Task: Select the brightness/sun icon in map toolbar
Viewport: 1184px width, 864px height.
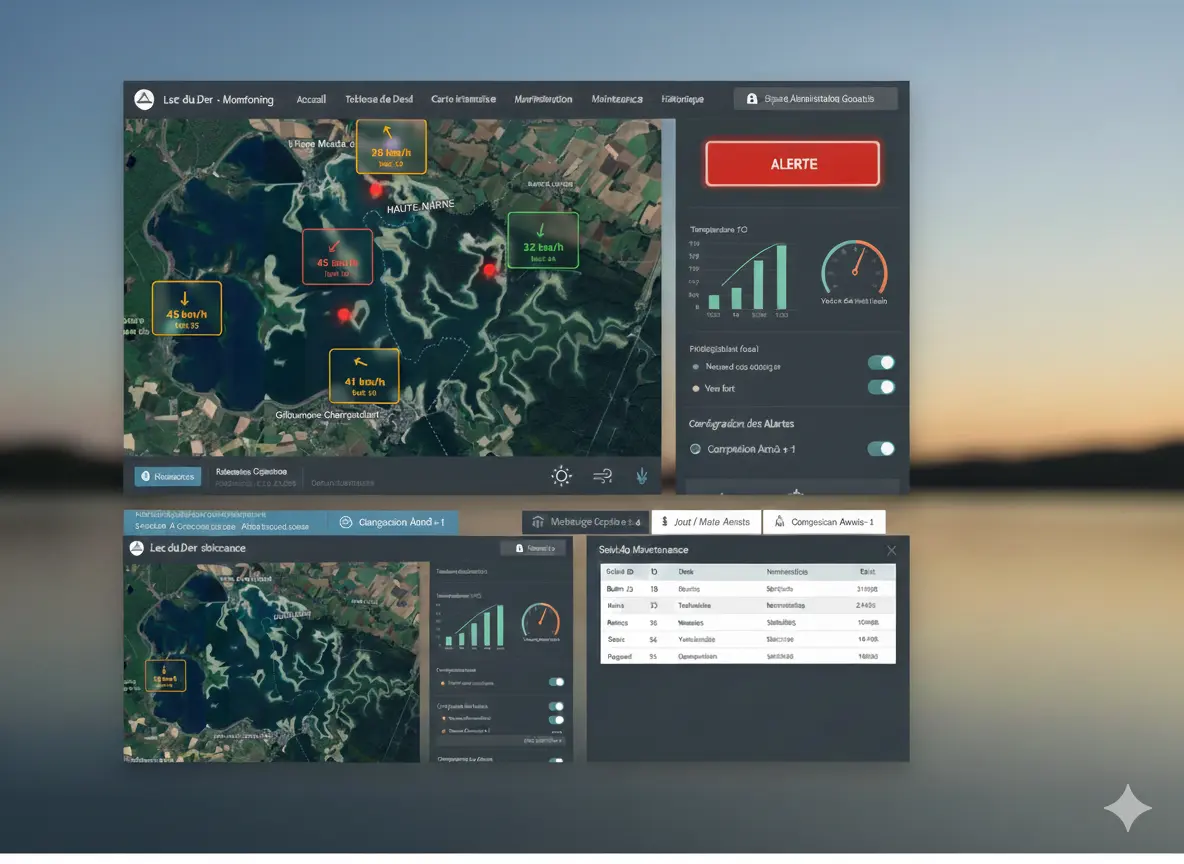Action: point(562,476)
